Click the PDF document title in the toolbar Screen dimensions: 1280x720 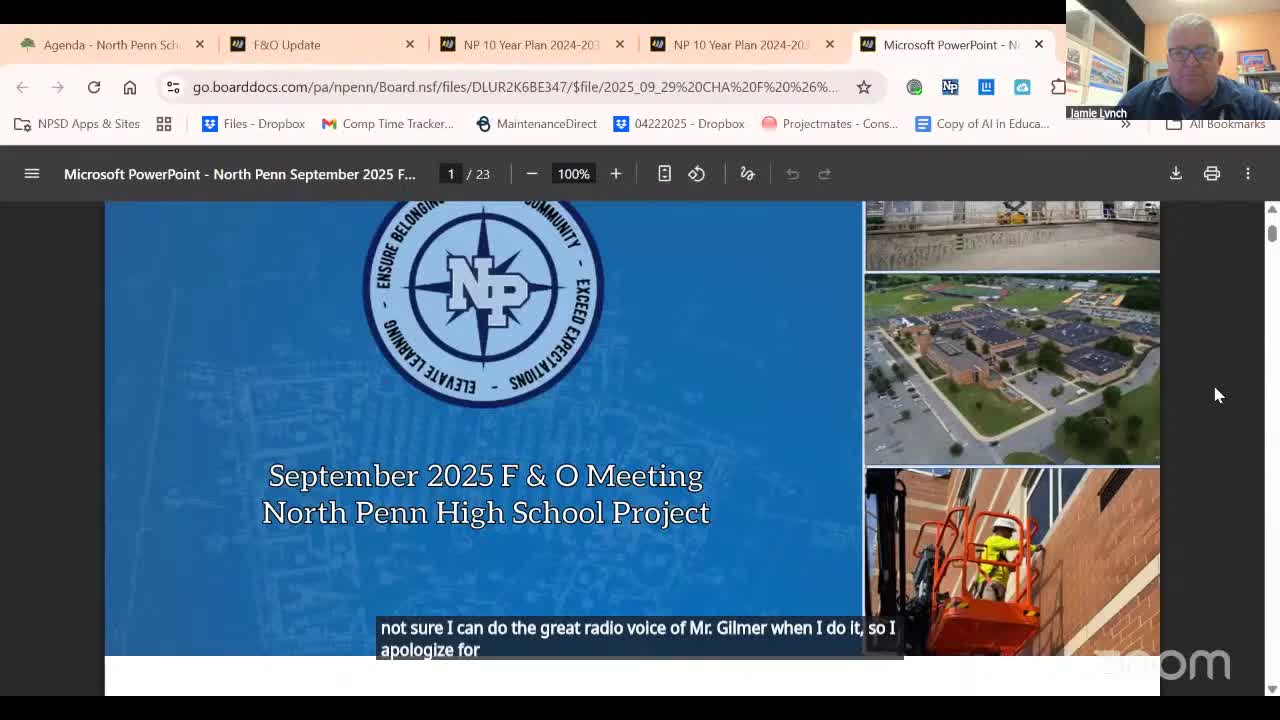(240, 174)
